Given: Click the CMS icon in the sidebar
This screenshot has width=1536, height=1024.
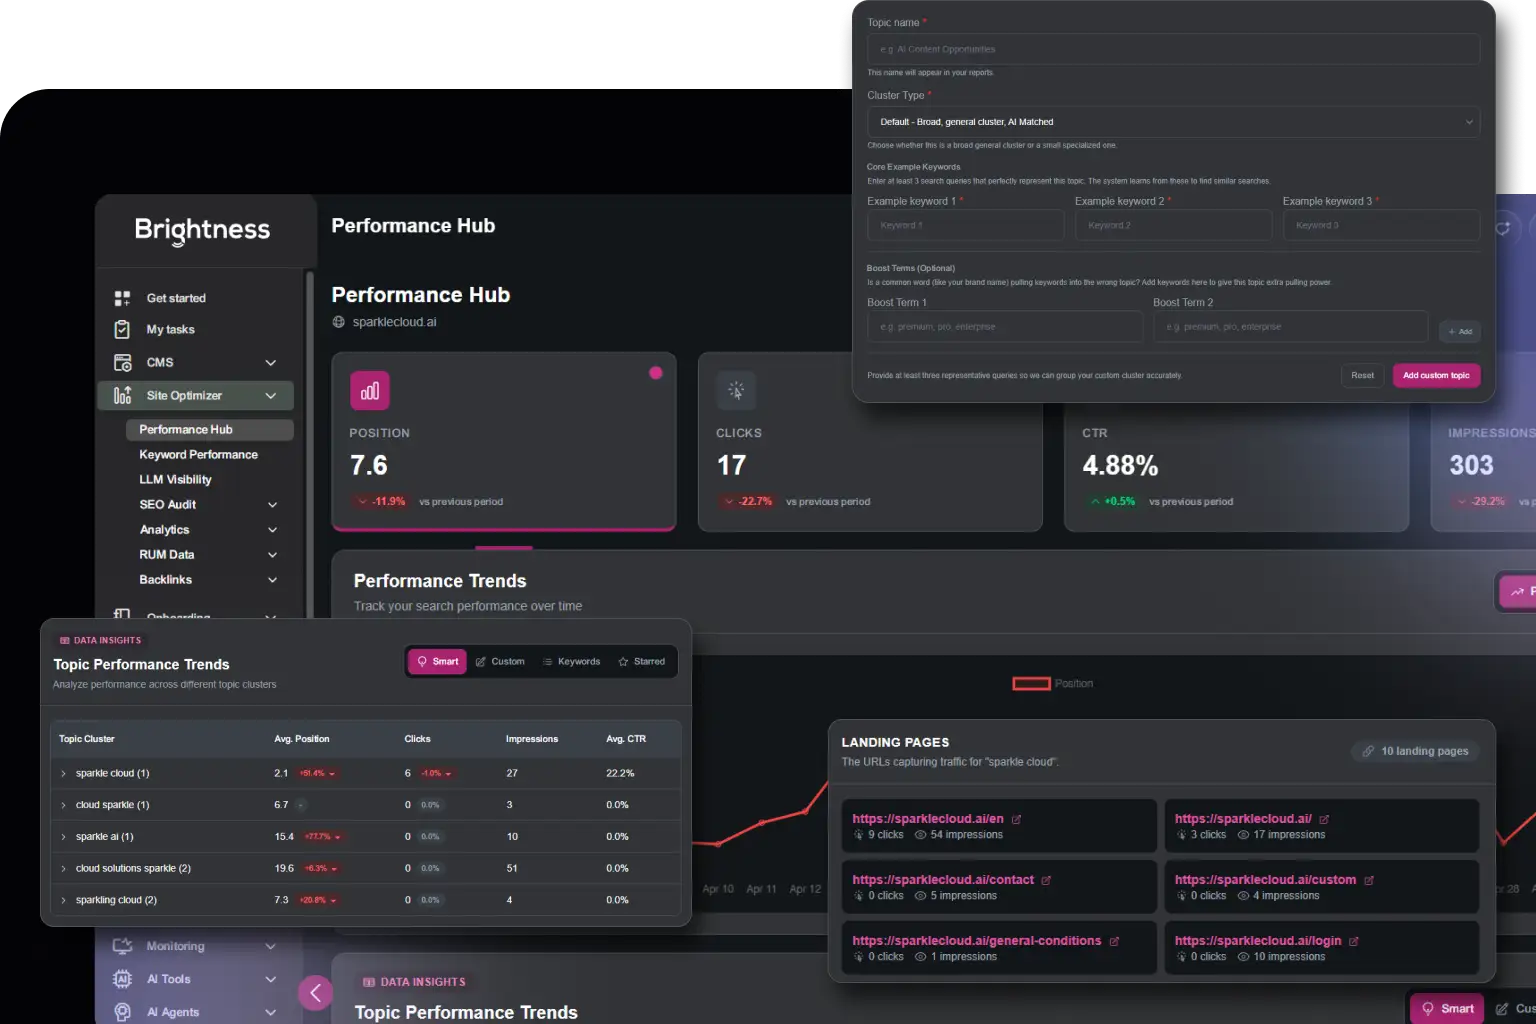Looking at the screenshot, I should 122,362.
